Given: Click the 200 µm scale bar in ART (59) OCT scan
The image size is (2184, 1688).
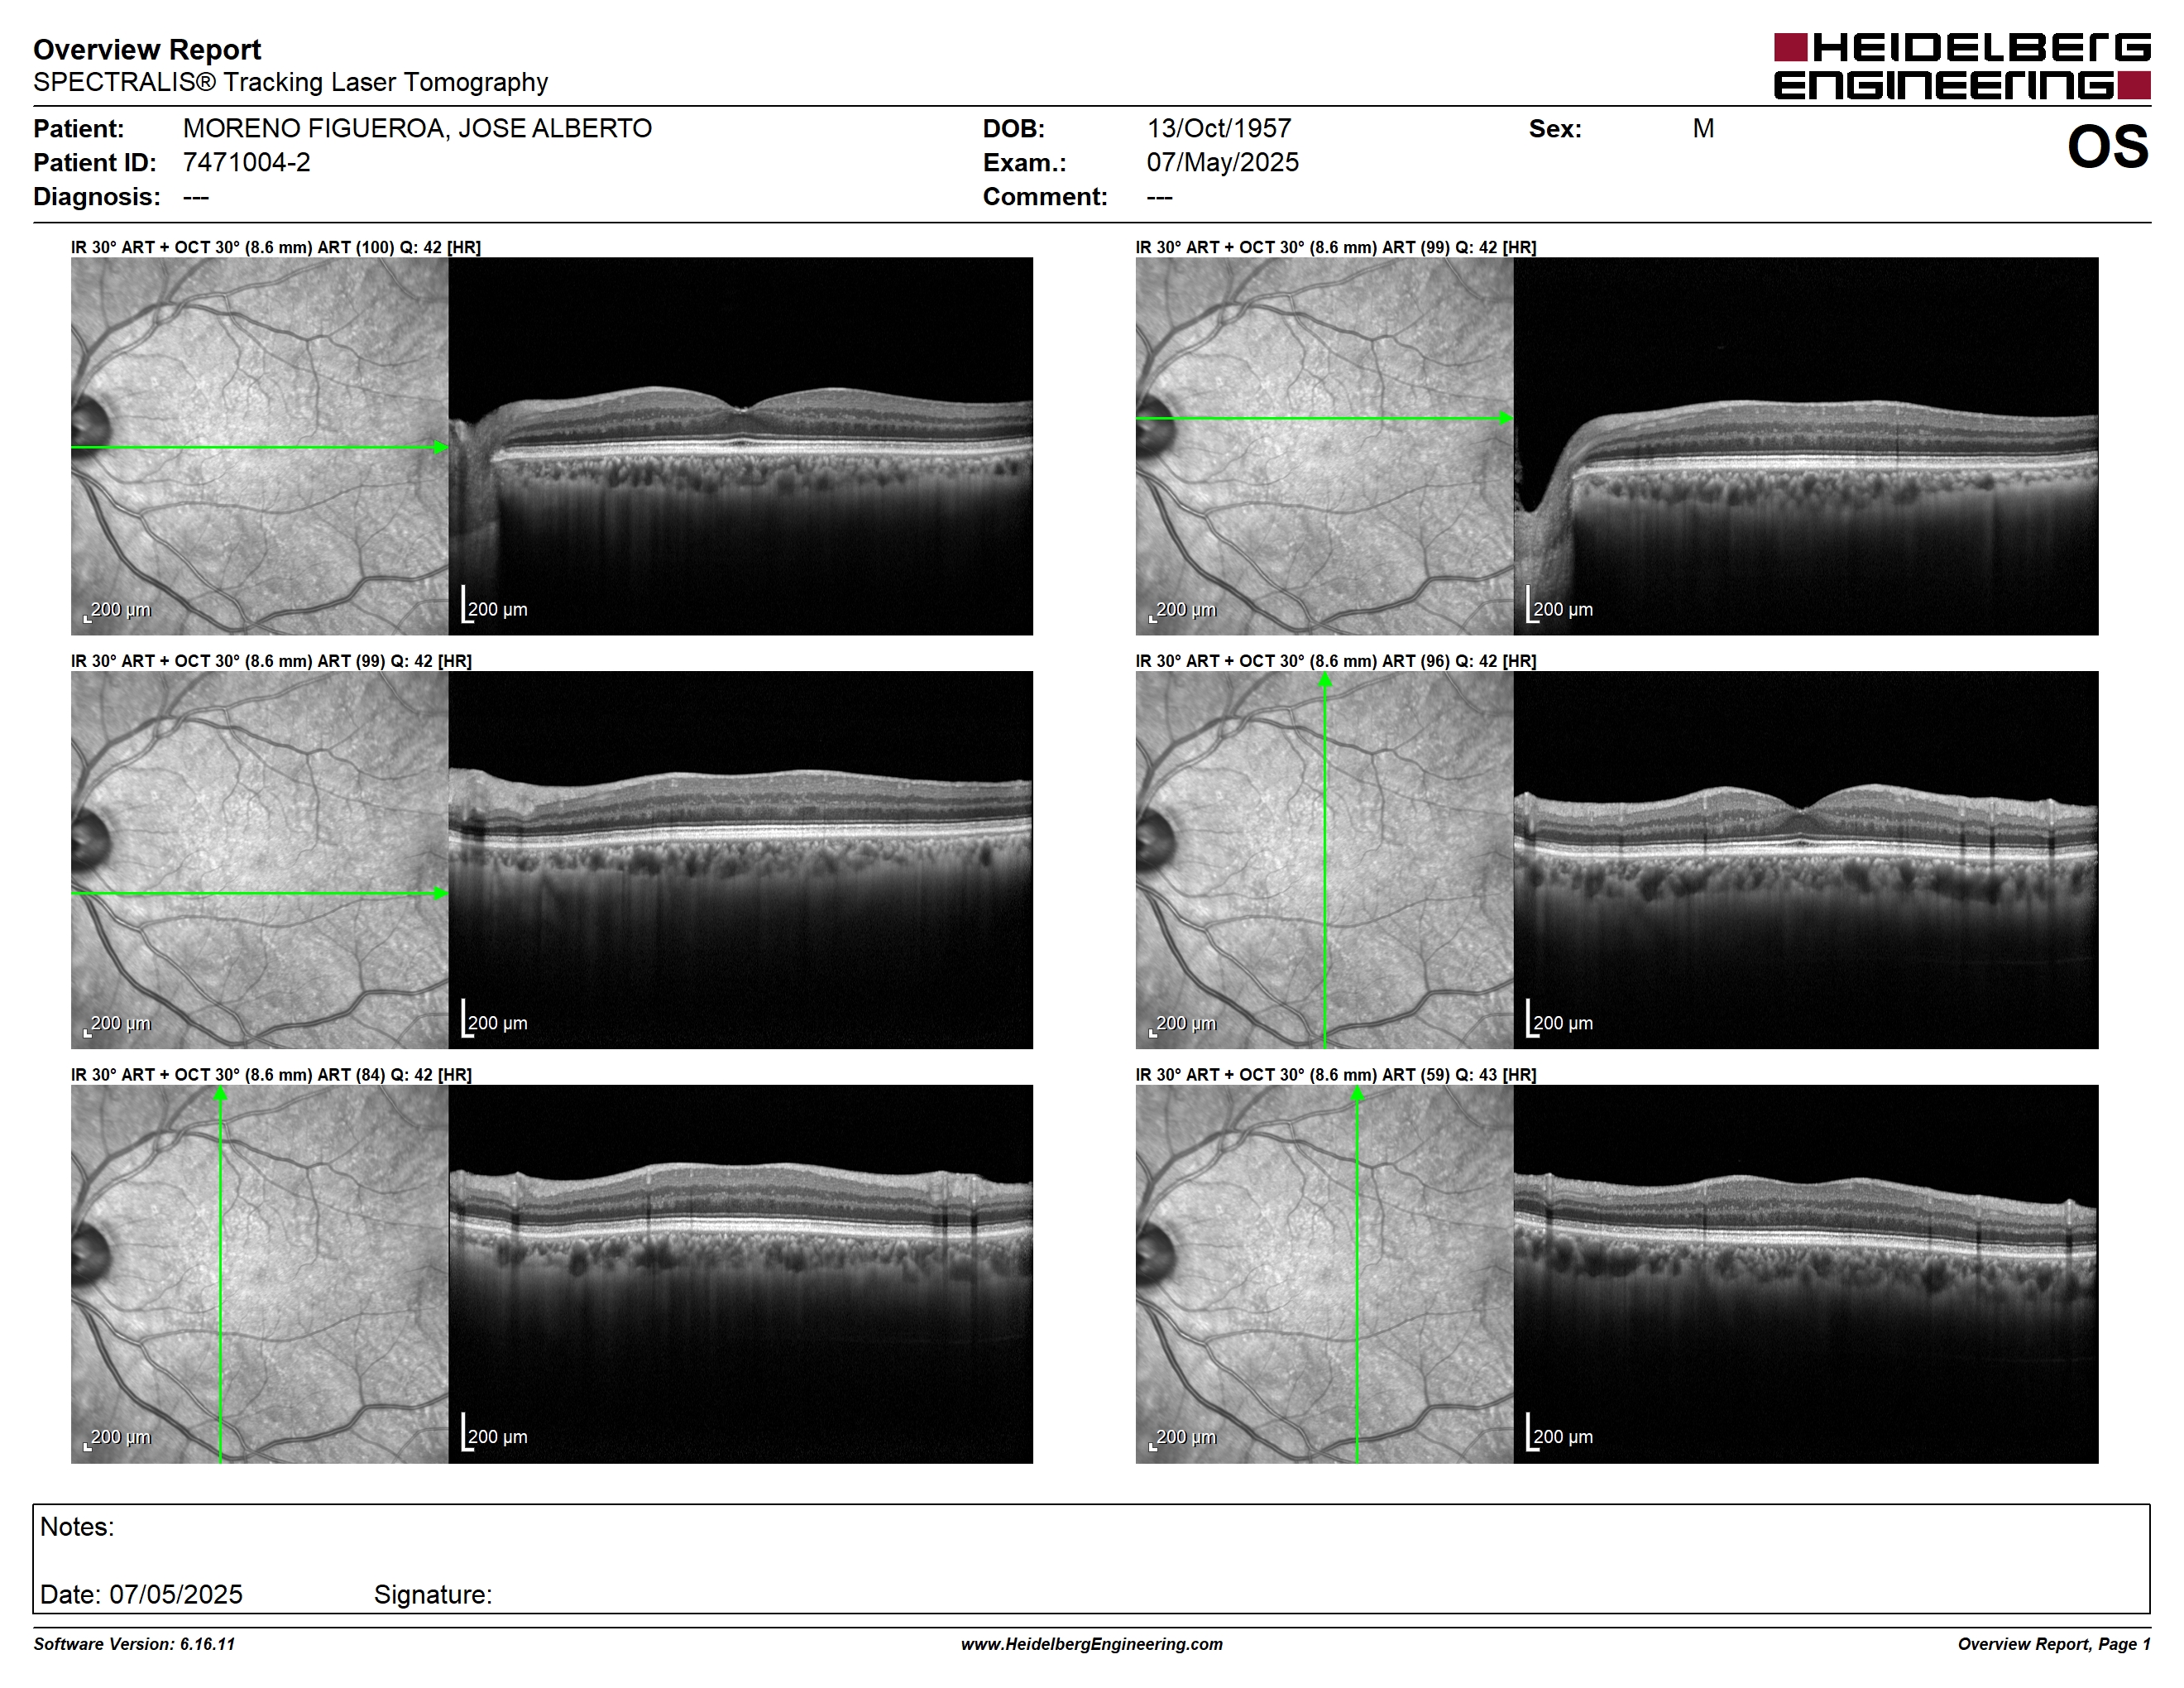Looking at the screenshot, I should tap(1559, 1433).
